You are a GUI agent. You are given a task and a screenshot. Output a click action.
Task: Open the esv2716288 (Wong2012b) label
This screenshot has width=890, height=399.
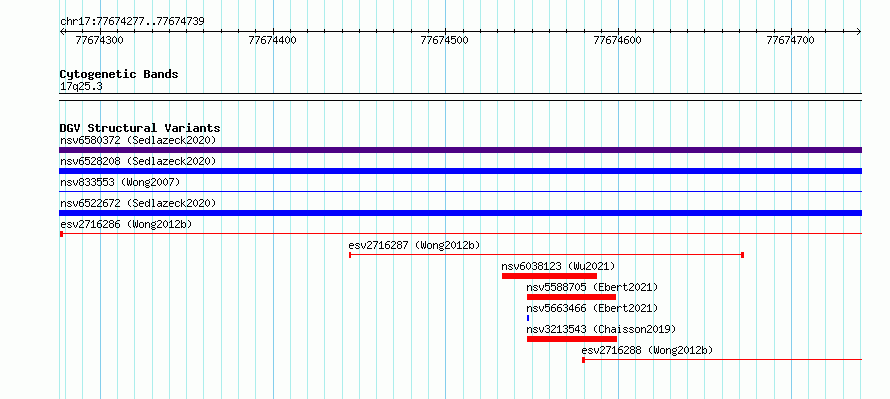[647, 350]
